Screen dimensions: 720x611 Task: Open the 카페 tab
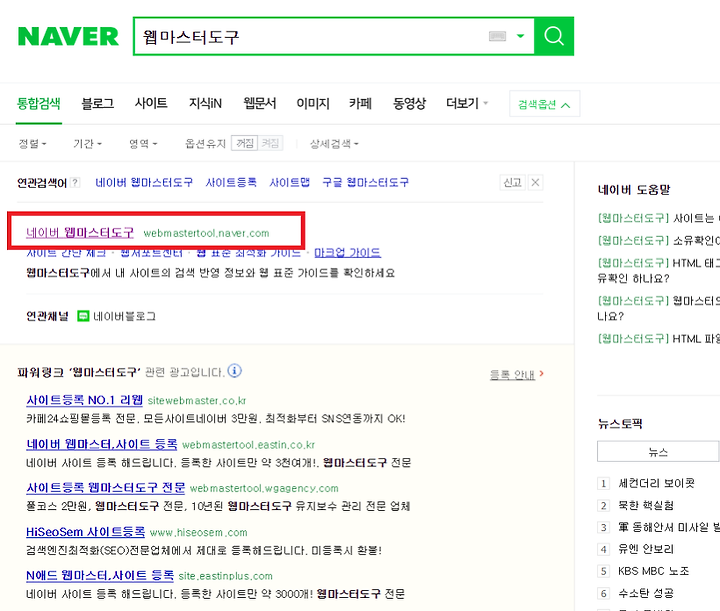[360, 104]
